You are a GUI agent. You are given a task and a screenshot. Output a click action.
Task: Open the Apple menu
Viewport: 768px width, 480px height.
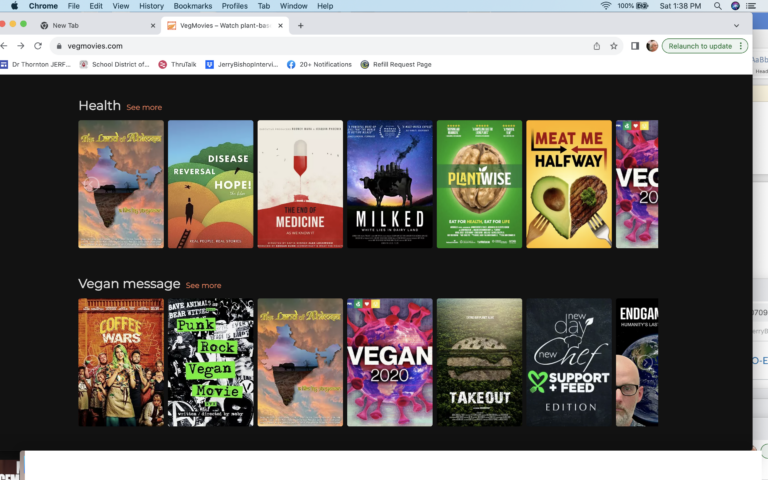coord(14,6)
